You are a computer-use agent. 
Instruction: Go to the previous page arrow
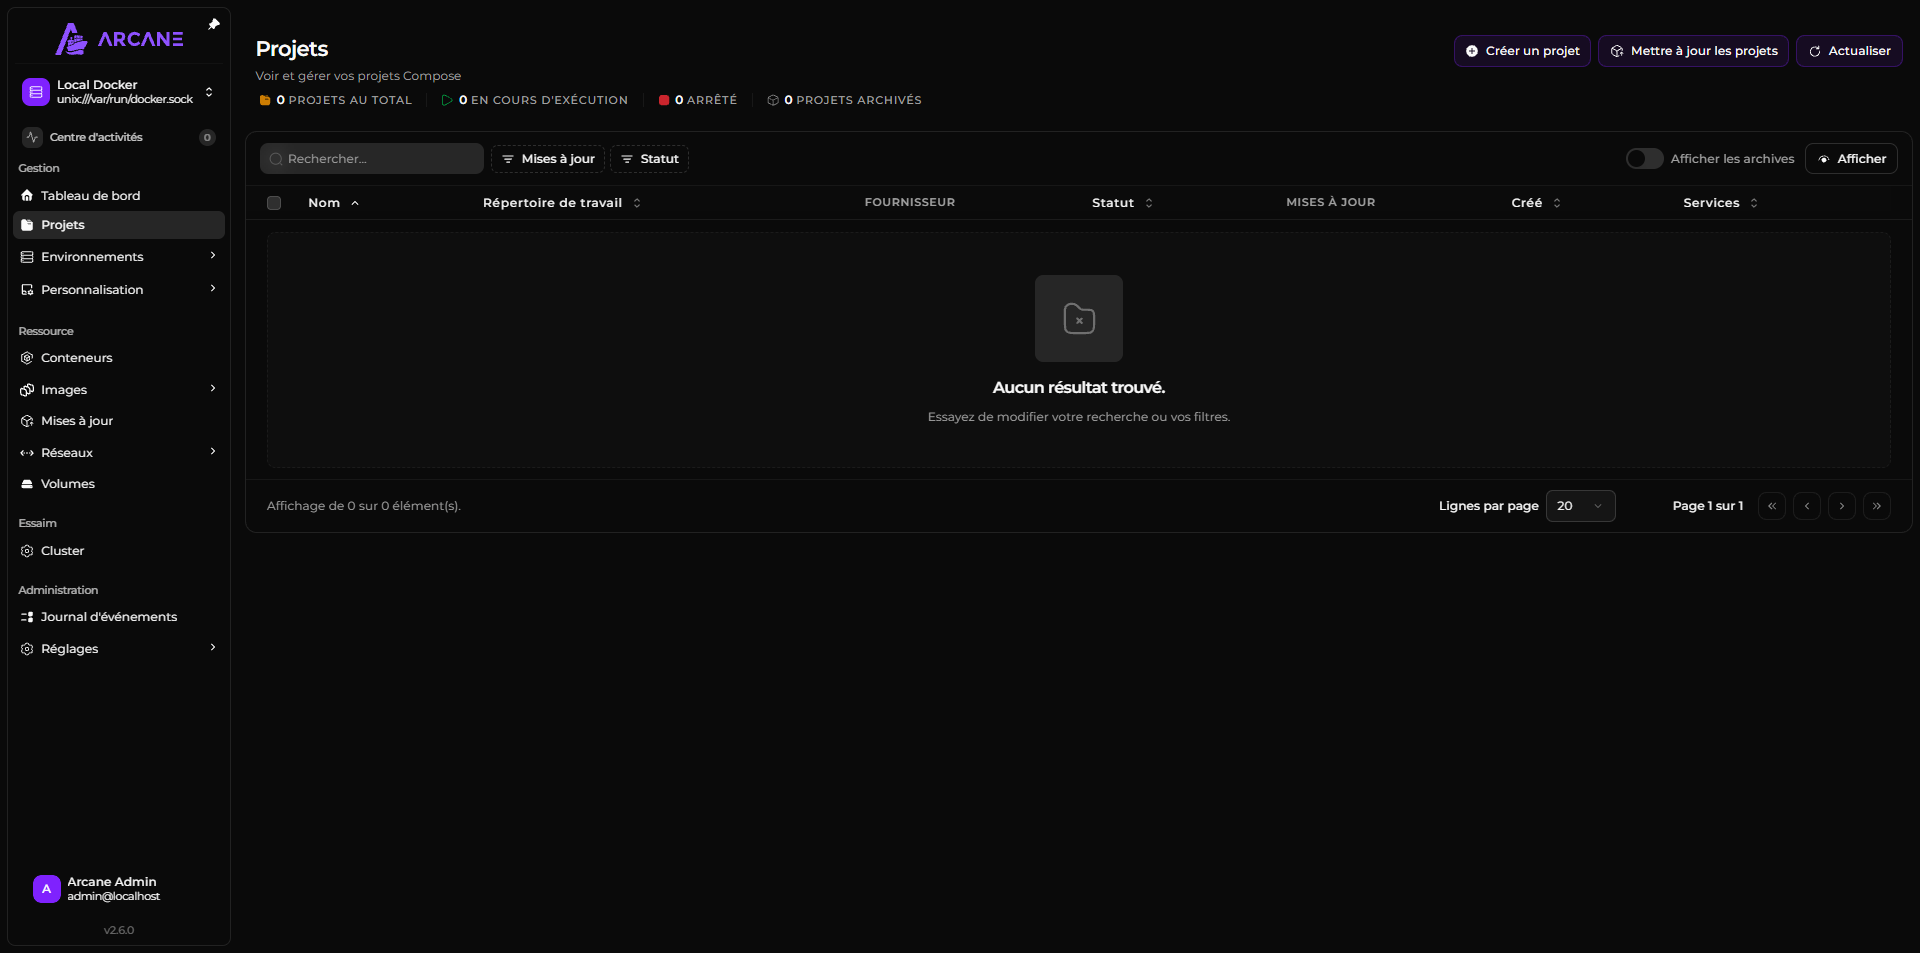pos(1807,506)
